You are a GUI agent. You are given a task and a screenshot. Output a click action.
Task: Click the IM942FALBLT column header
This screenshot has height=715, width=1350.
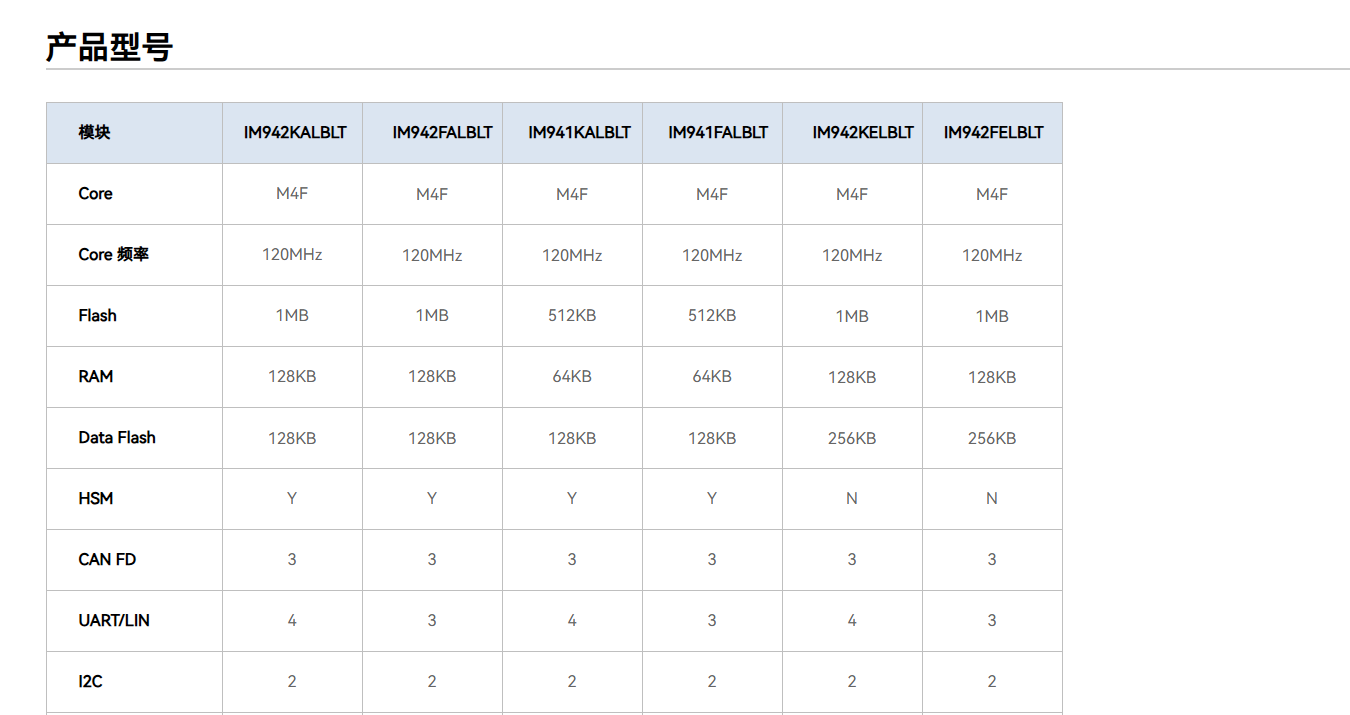(x=442, y=132)
